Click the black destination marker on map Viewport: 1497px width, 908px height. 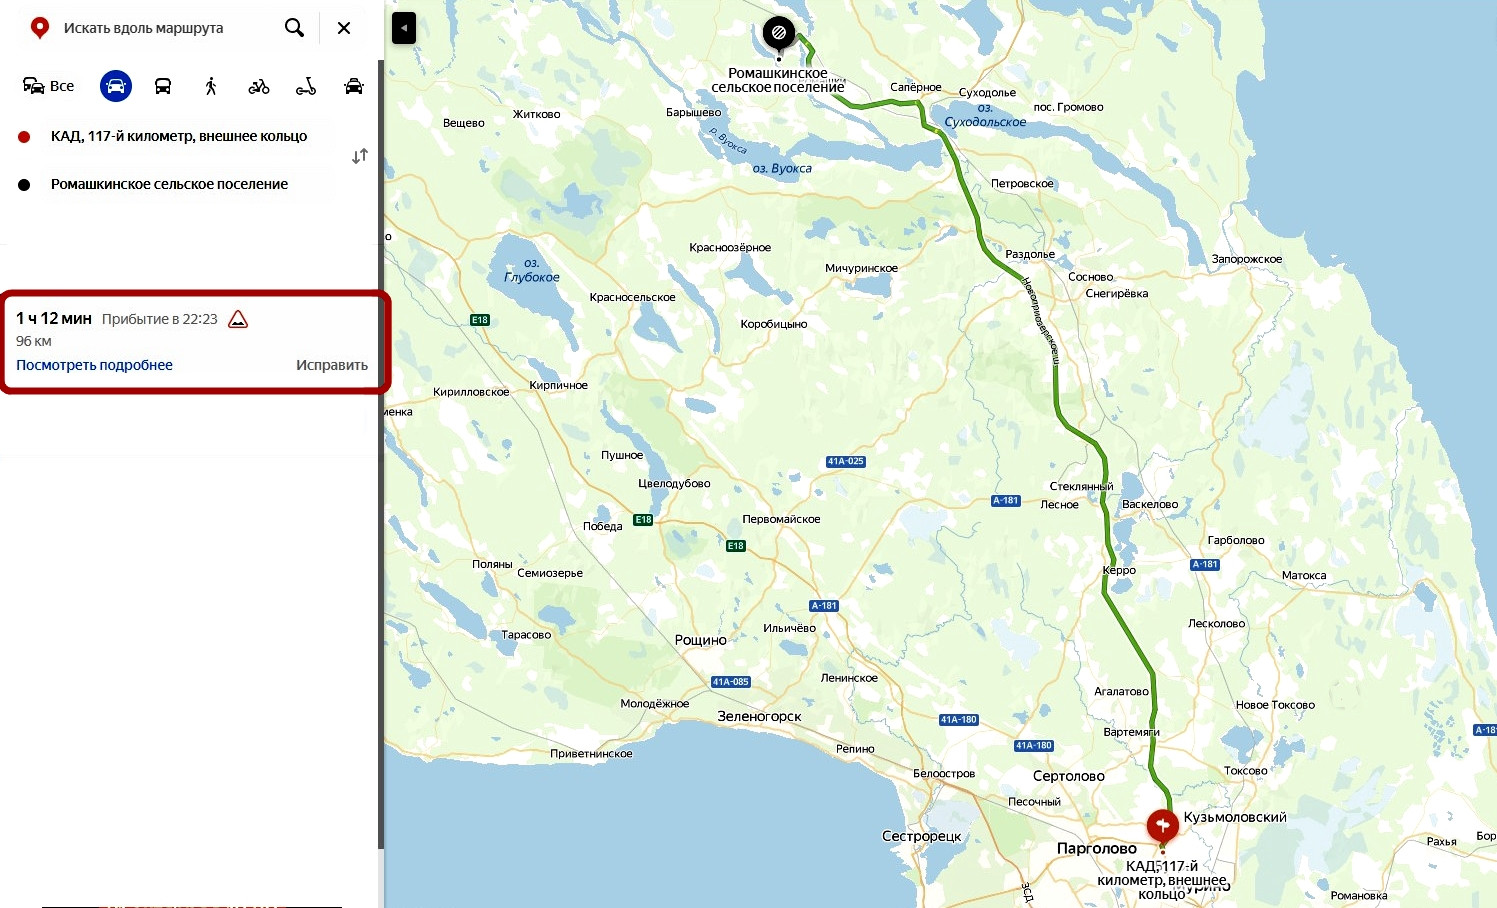coord(778,34)
